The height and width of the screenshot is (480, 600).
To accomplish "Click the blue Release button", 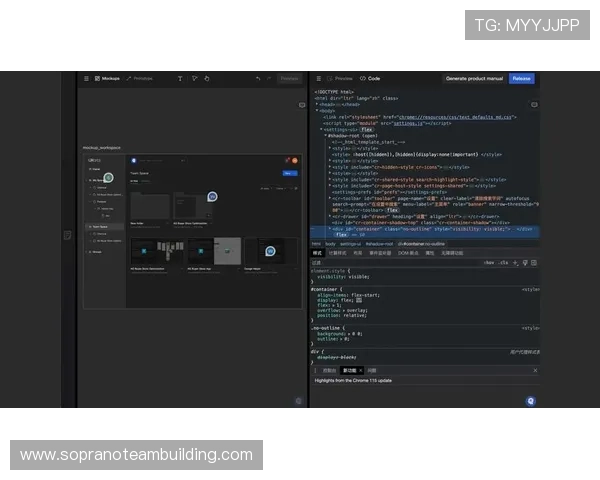I will pos(521,78).
